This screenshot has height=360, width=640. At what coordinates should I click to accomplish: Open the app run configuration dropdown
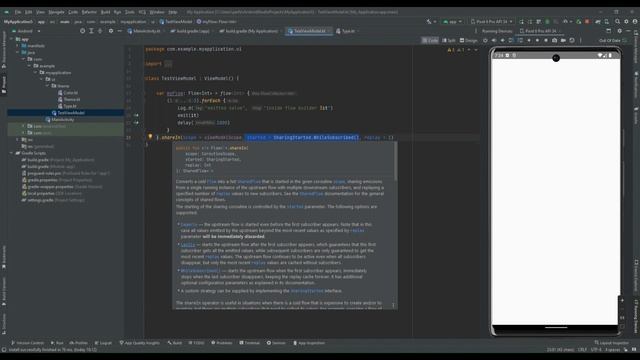452,21
